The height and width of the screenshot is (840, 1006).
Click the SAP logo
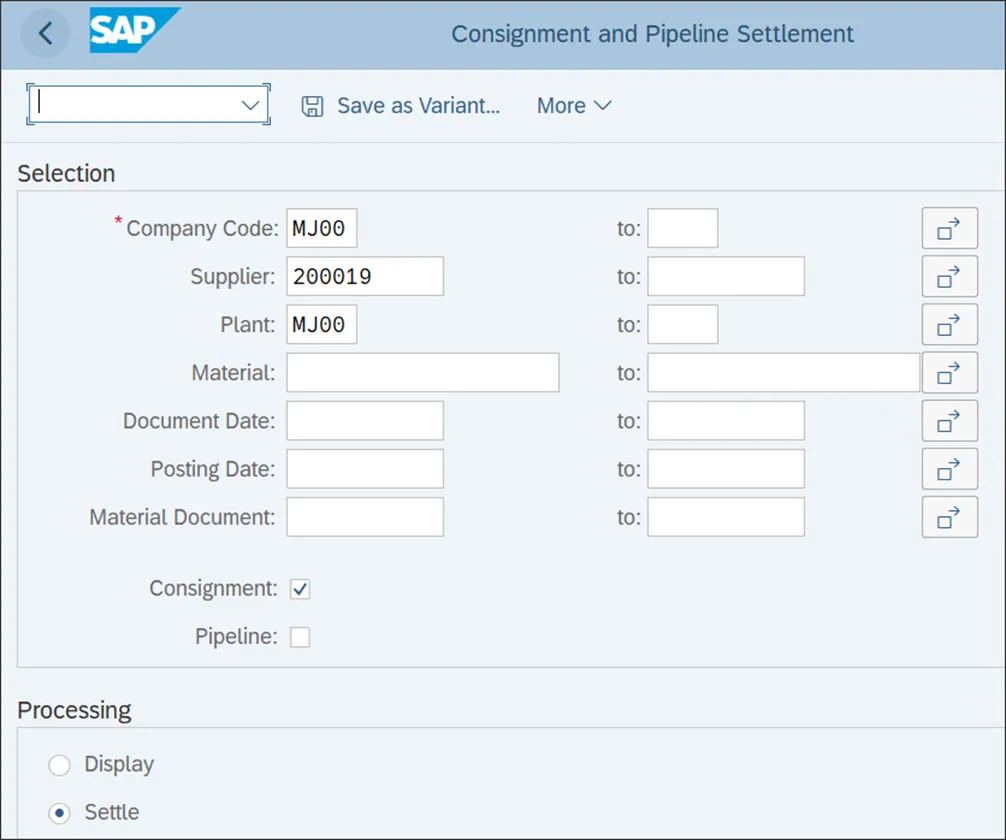point(134,32)
